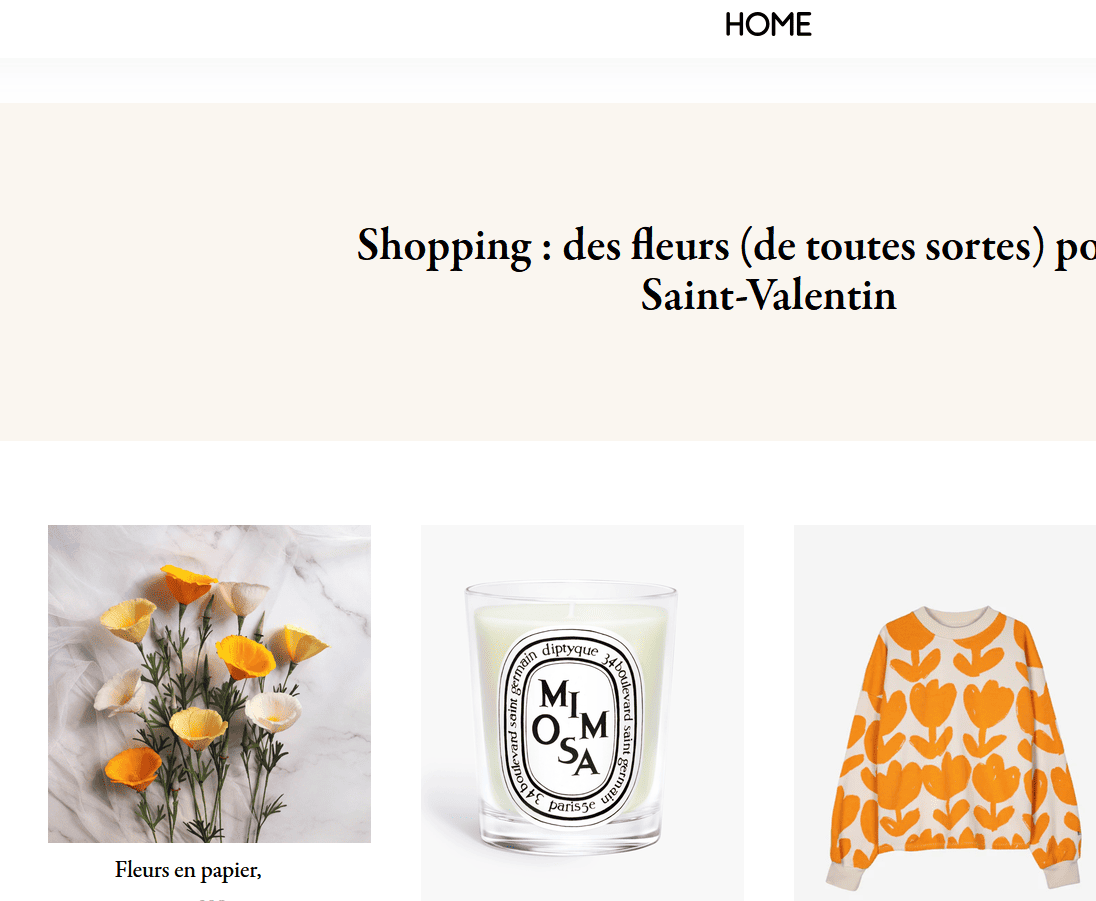Click the MIMOSA oval label on the candle
The height and width of the screenshot is (901, 1096).
click(571, 728)
